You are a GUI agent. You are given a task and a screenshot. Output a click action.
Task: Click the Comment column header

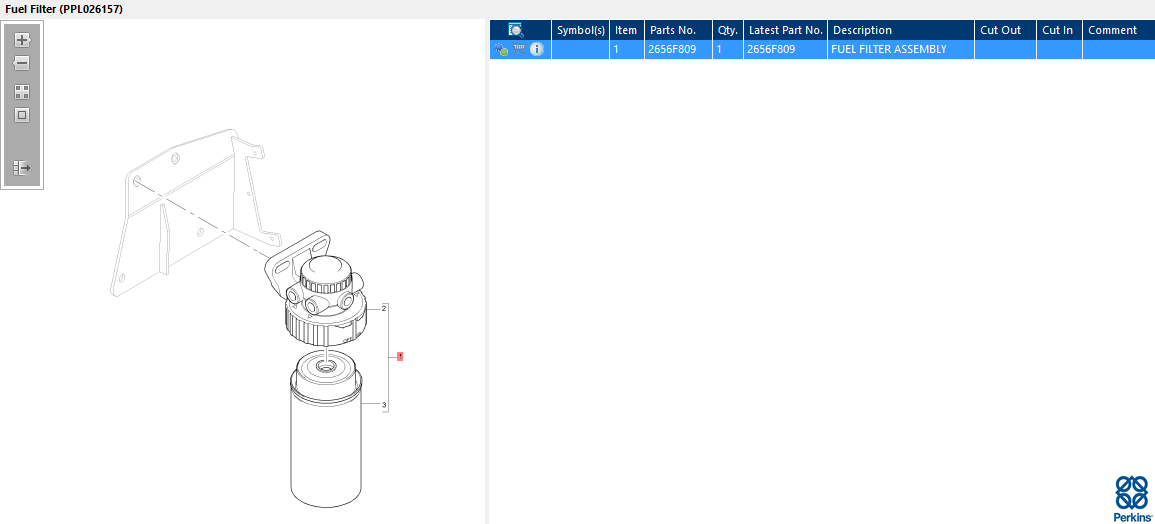pos(1118,30)
